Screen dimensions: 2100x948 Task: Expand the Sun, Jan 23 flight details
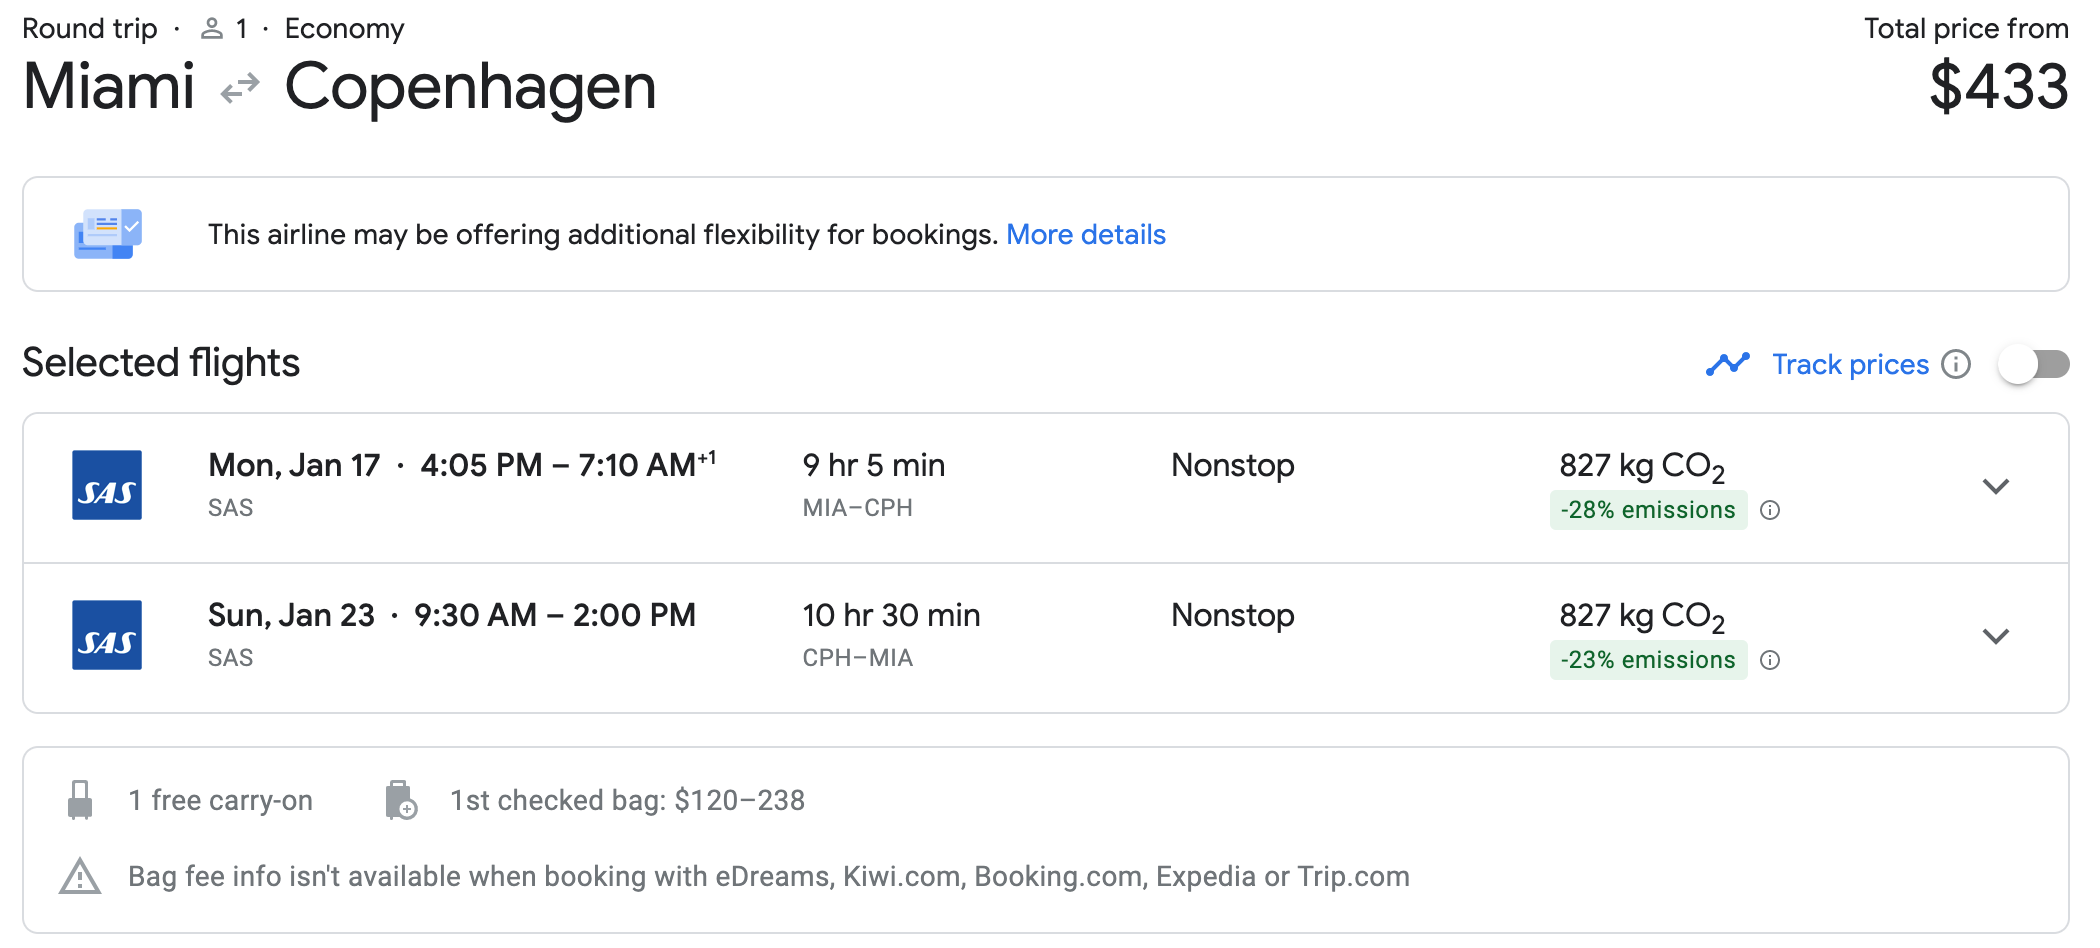click(x=1995, y=637)
